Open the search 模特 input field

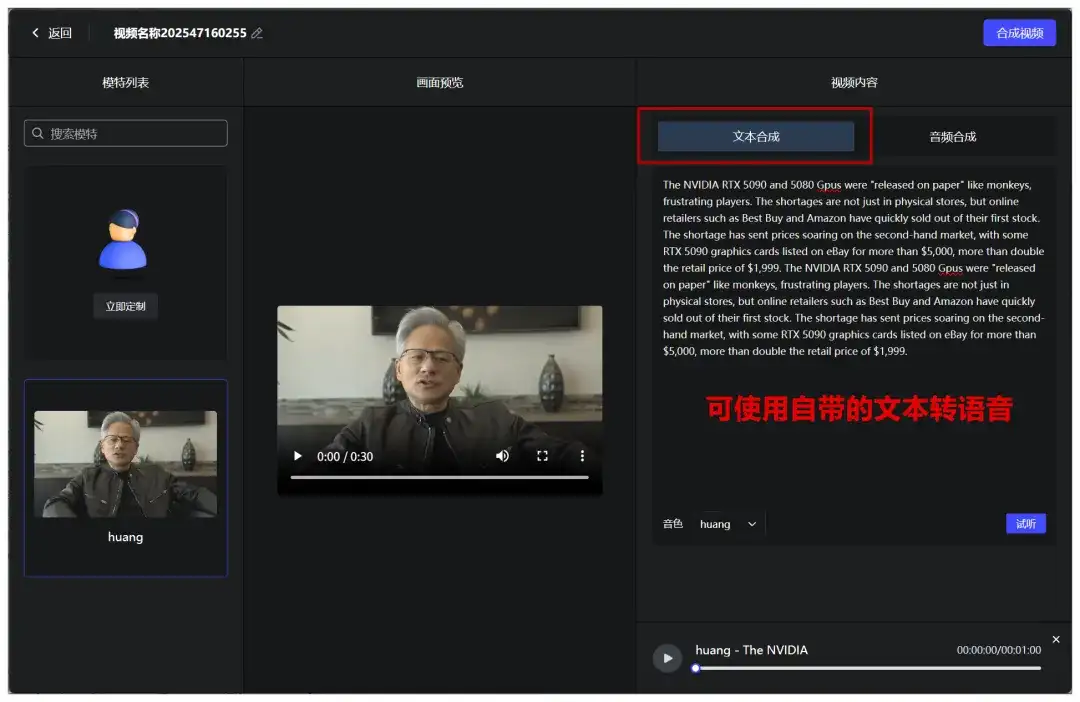125,132
